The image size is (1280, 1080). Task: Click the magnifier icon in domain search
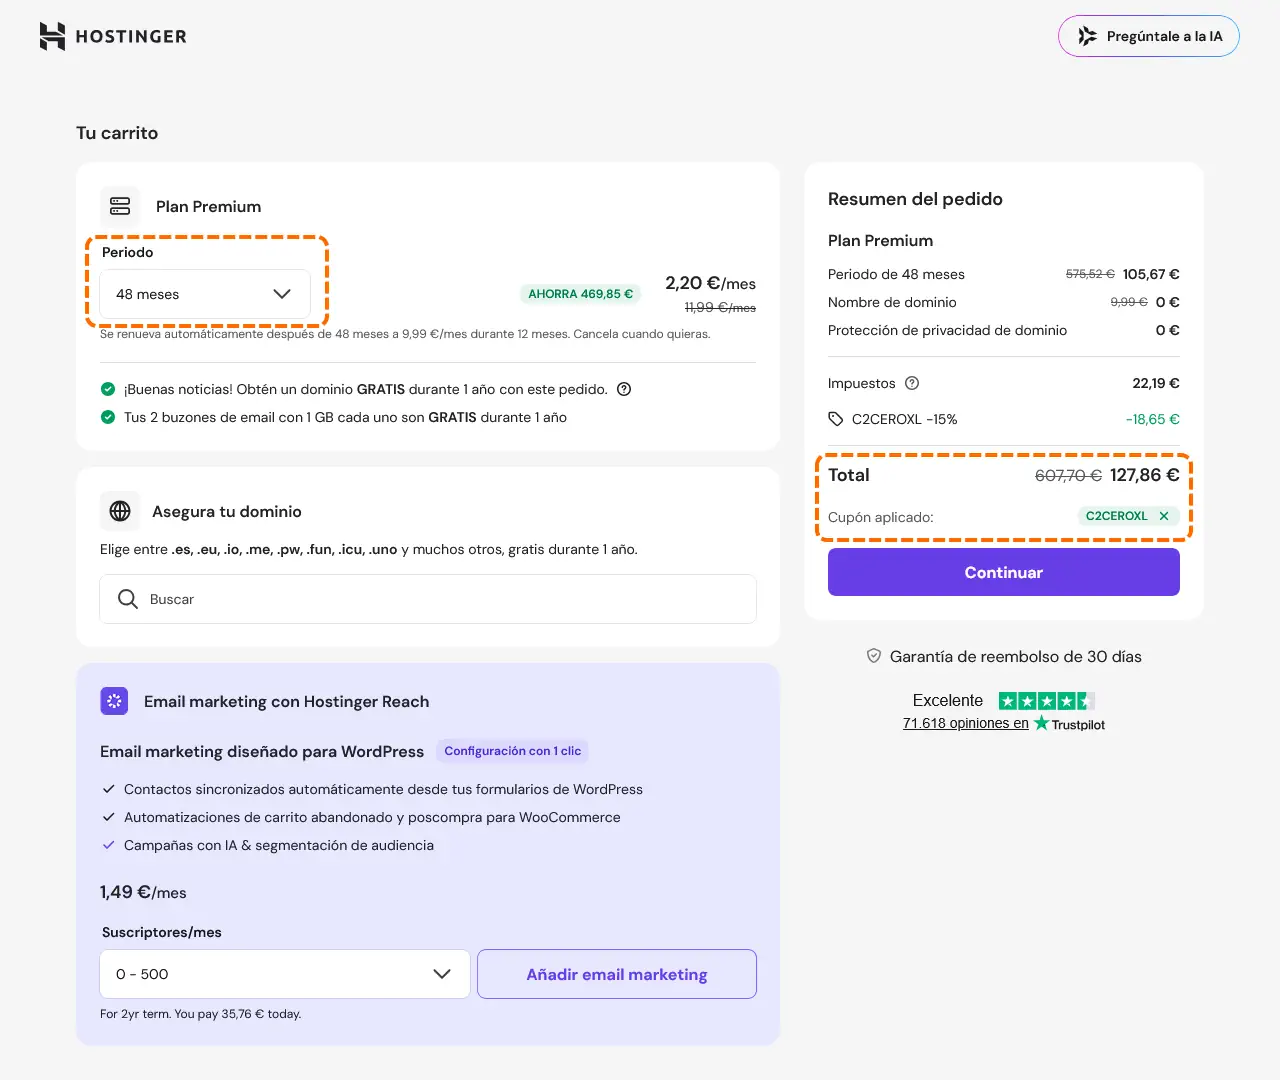(128, 599)
